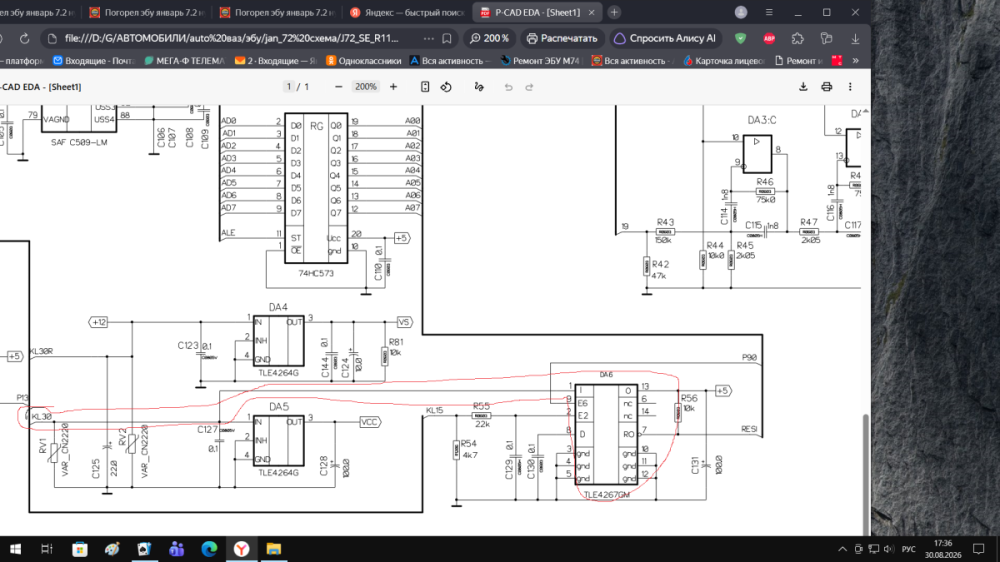Open Task View on the taskbar
Viewport: 1000px width, 562px height.
click(x=47, y=549)
